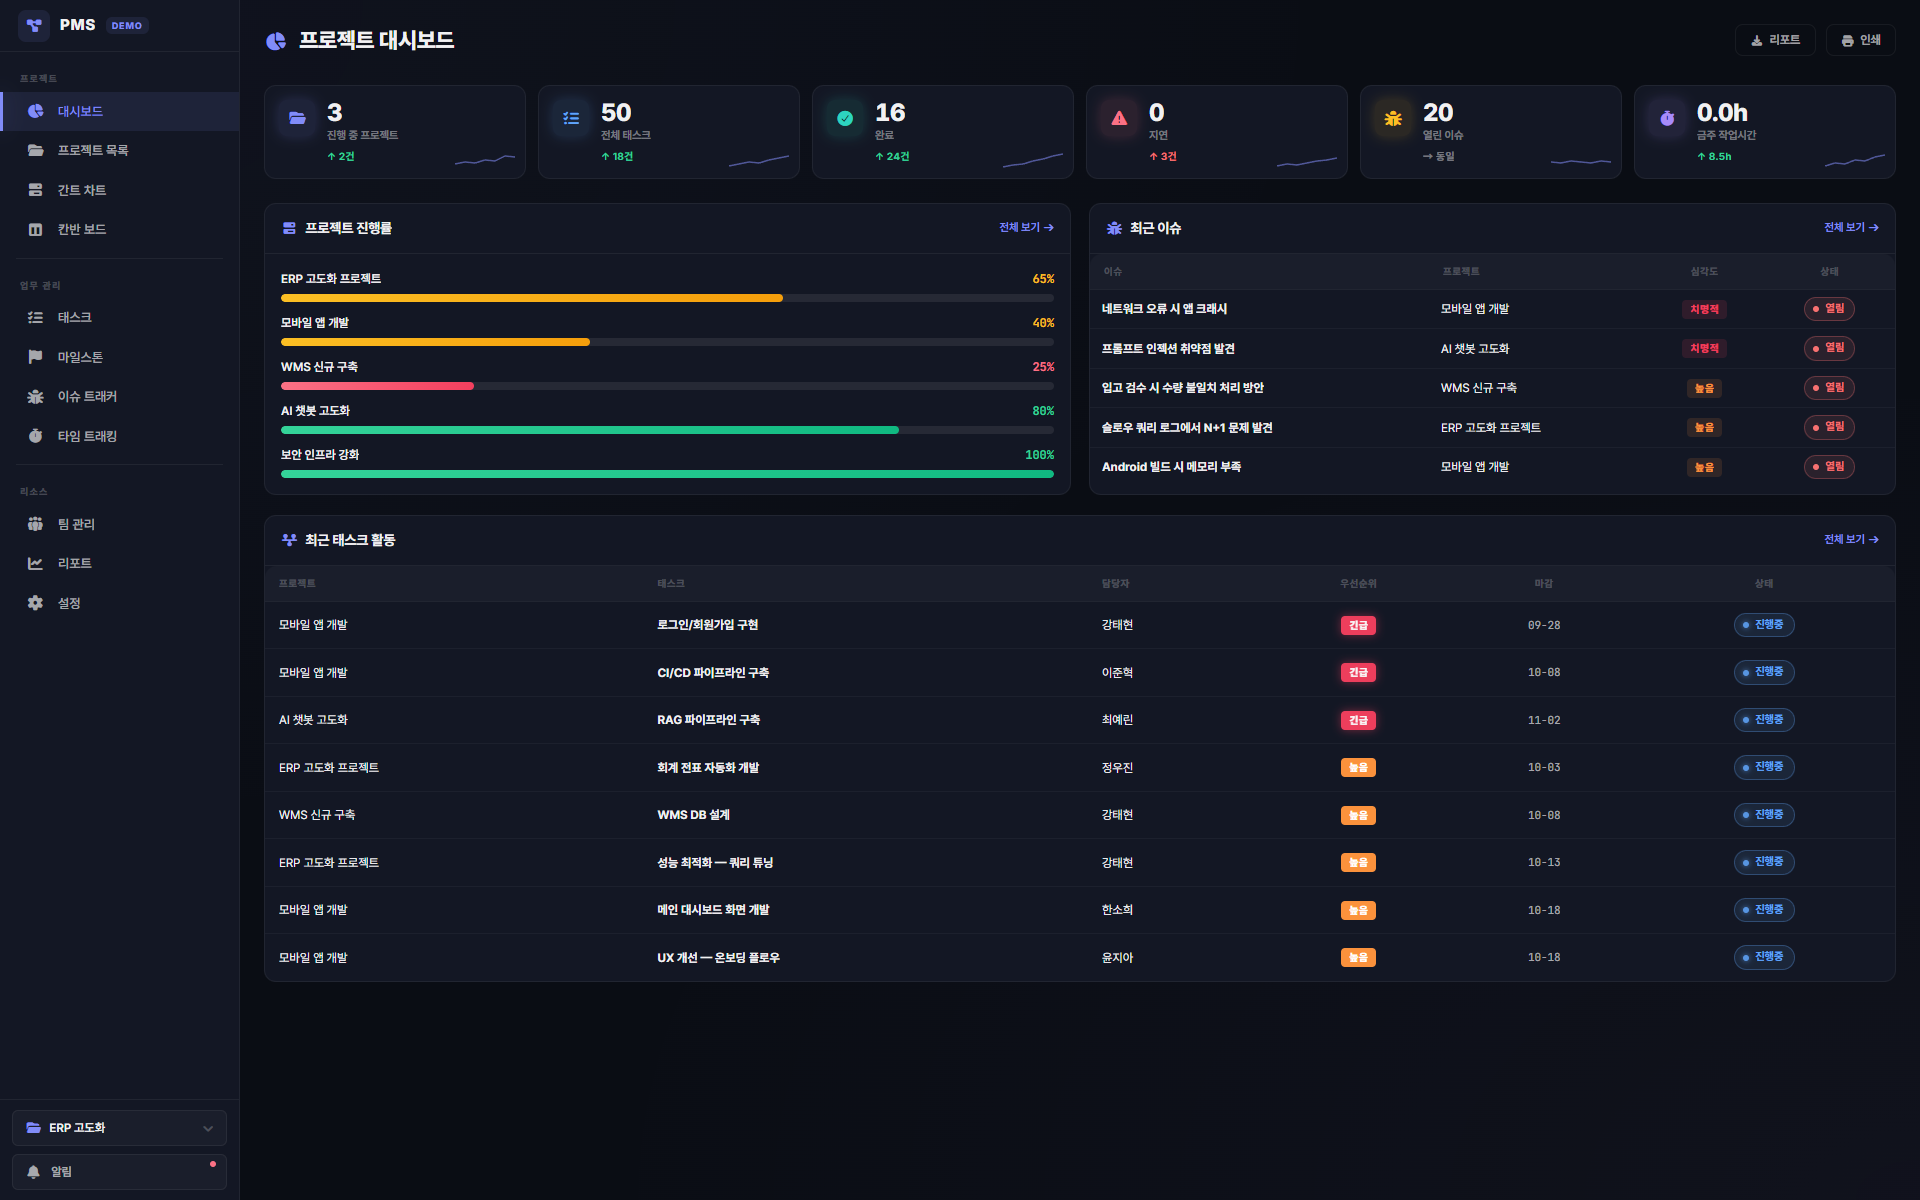Screen dimensions: 1920x1200
Task: Click the ERP 고도화 프로젝트 progress bar
Action: 667,298
